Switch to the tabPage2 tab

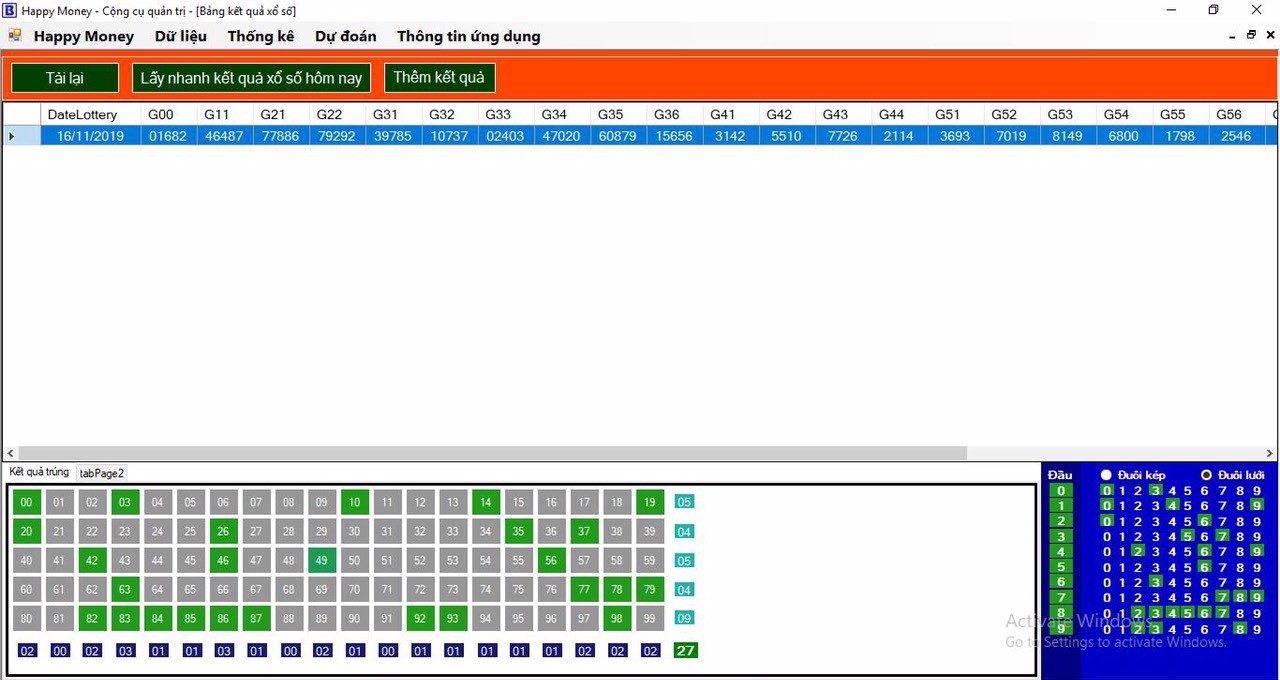[x=101, y=473]
